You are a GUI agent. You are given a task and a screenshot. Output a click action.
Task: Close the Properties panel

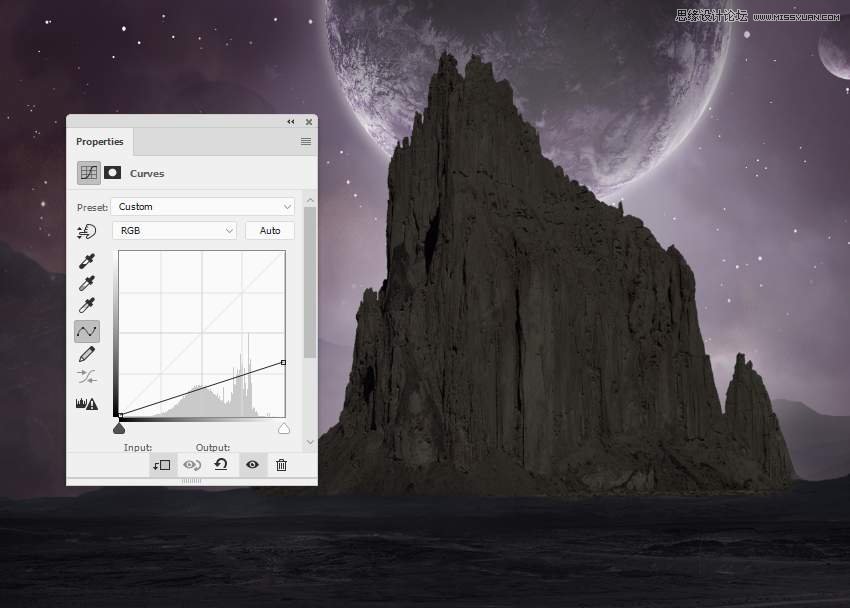pyautogui.click(x=308, y=122)
